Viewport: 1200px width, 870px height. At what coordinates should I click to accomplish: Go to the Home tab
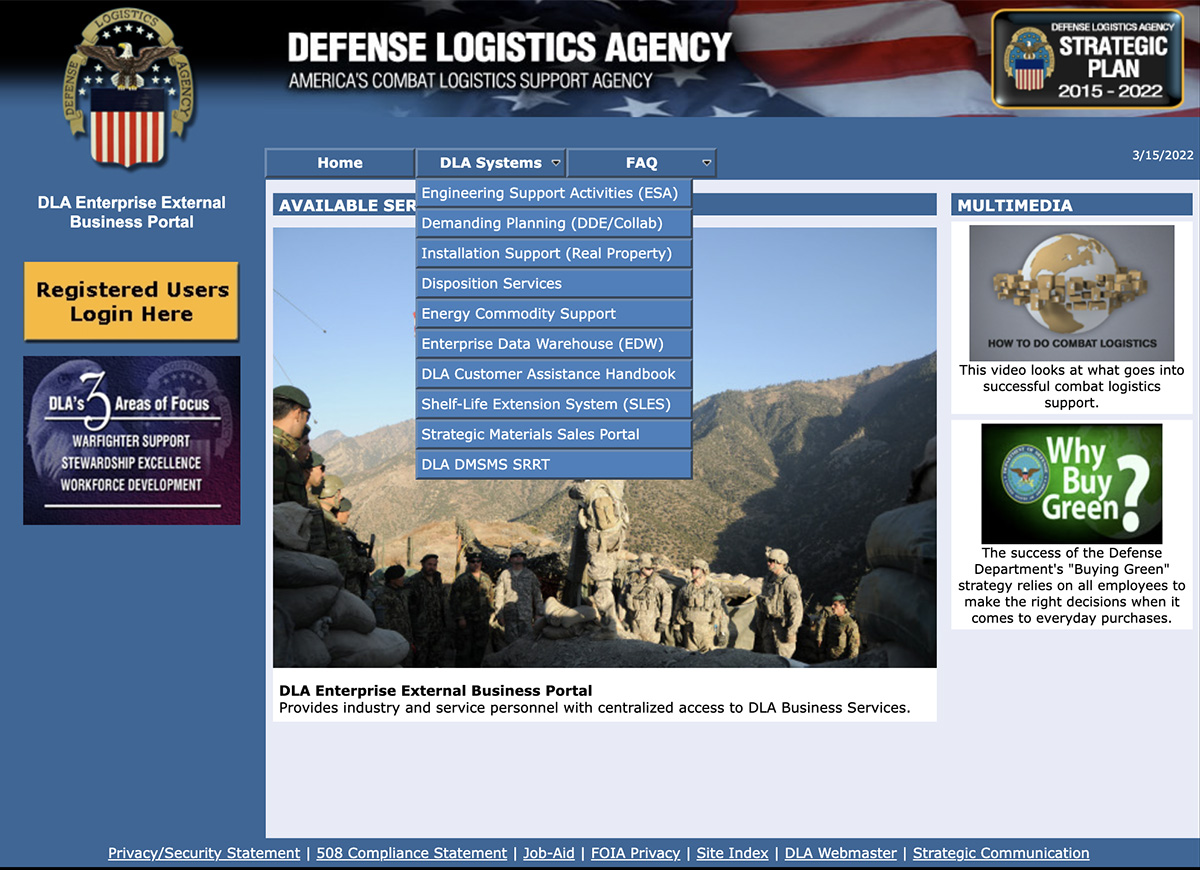pyautogui.click(x=340, y=163)
